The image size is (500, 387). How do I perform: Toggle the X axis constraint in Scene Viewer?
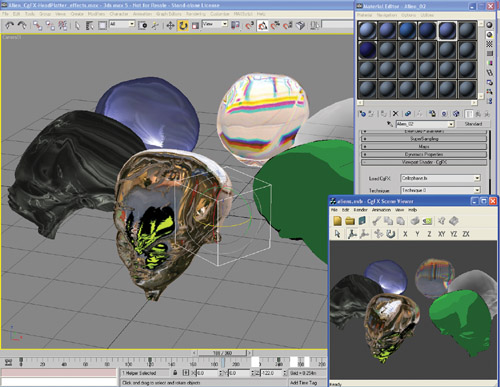click(x=405, y=234)
